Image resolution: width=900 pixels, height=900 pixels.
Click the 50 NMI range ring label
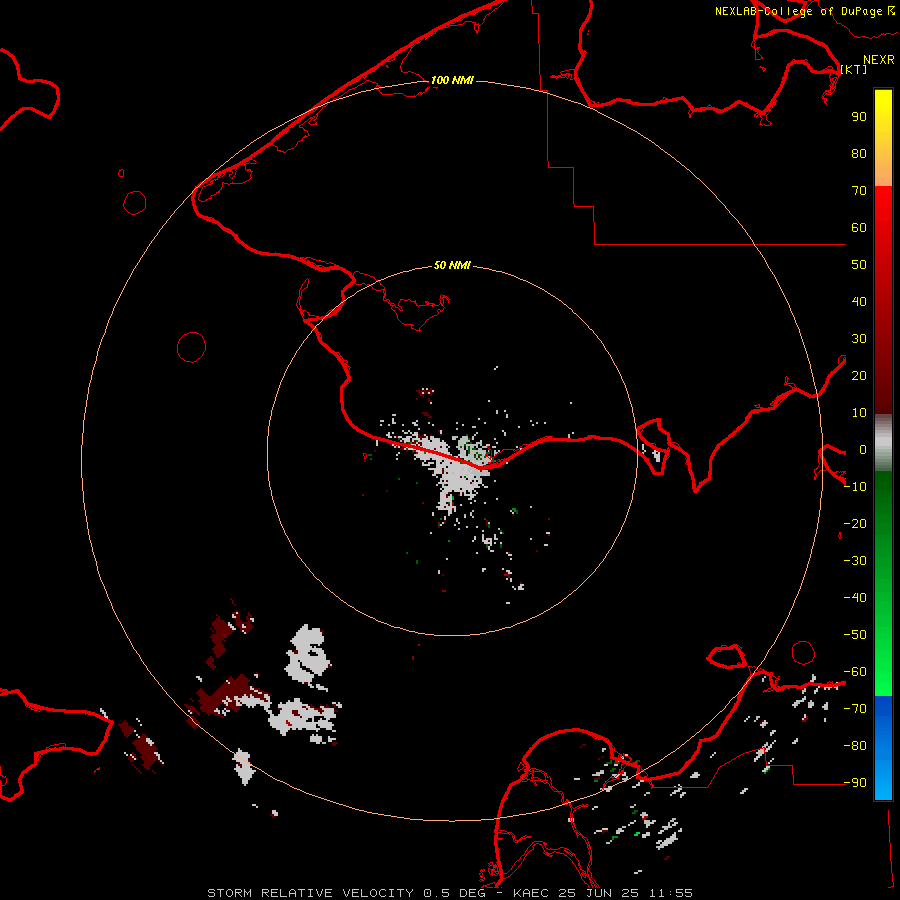452,265
